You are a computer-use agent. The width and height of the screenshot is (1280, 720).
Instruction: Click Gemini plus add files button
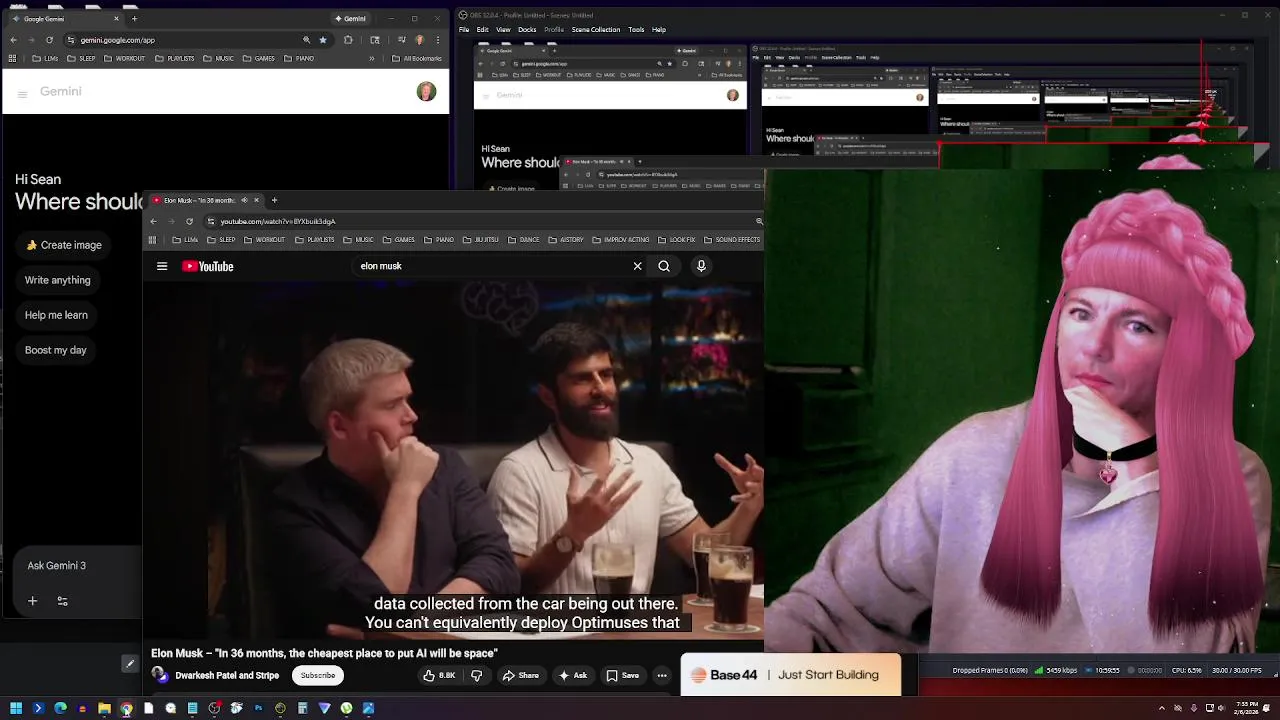click(x=32, y=601)
